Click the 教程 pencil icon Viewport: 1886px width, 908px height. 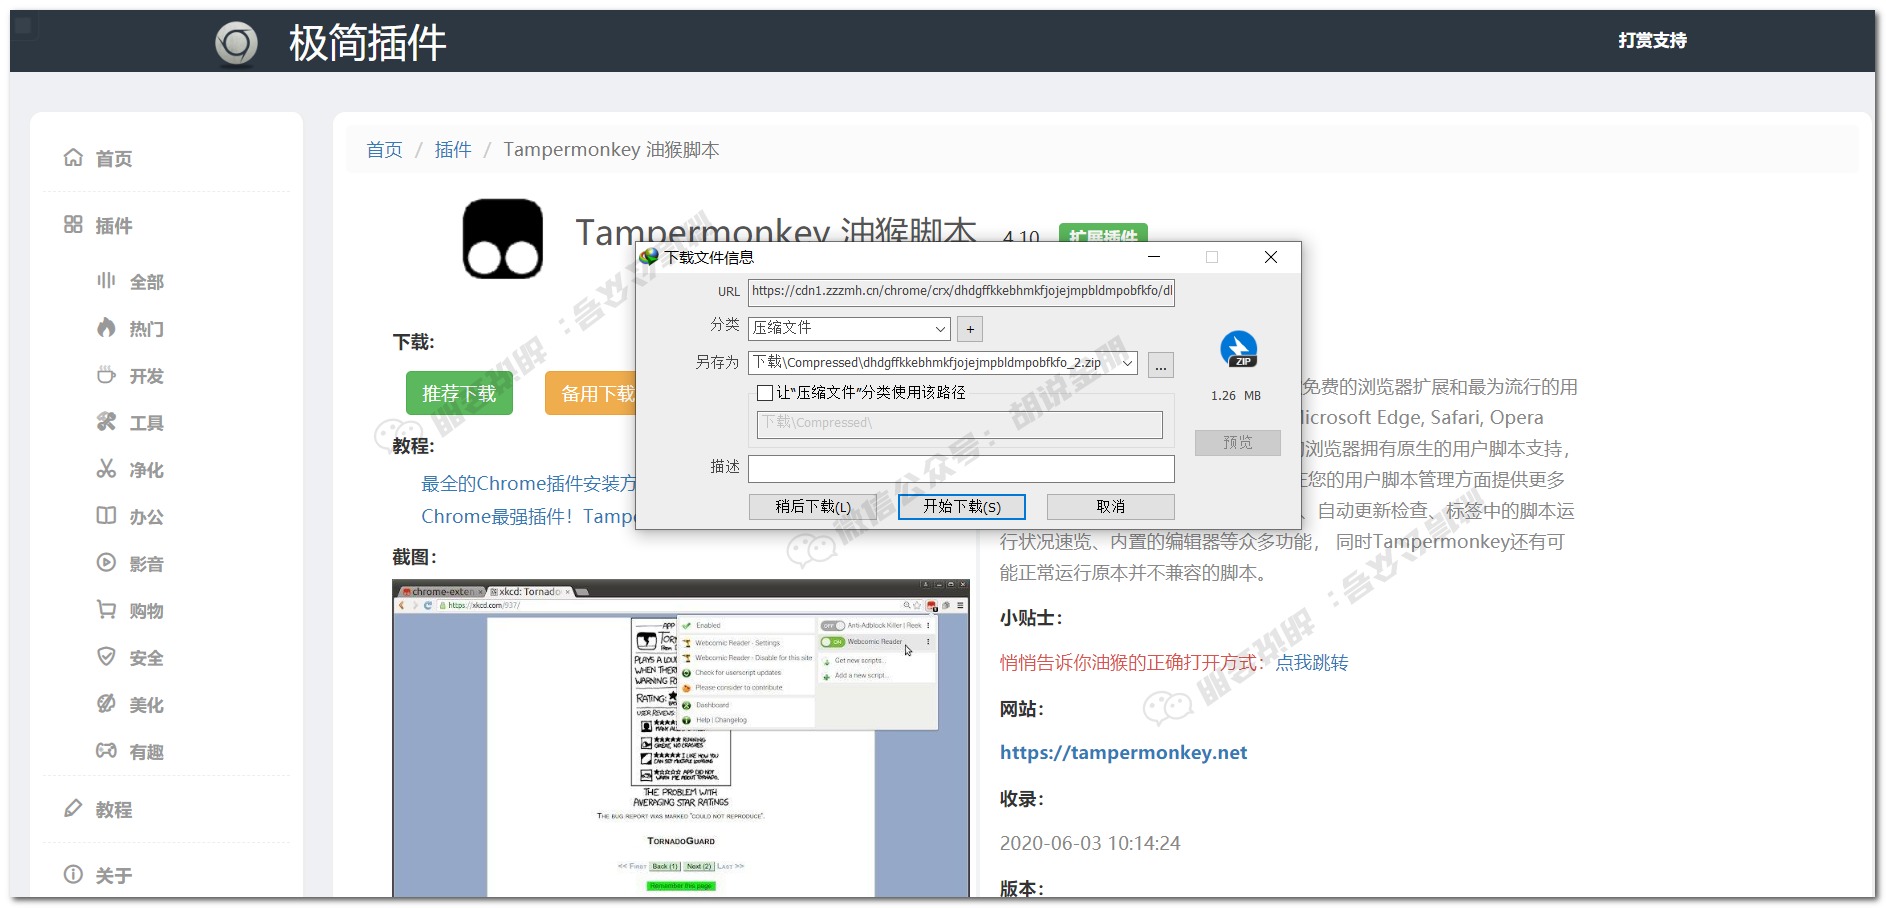[73, 808]
